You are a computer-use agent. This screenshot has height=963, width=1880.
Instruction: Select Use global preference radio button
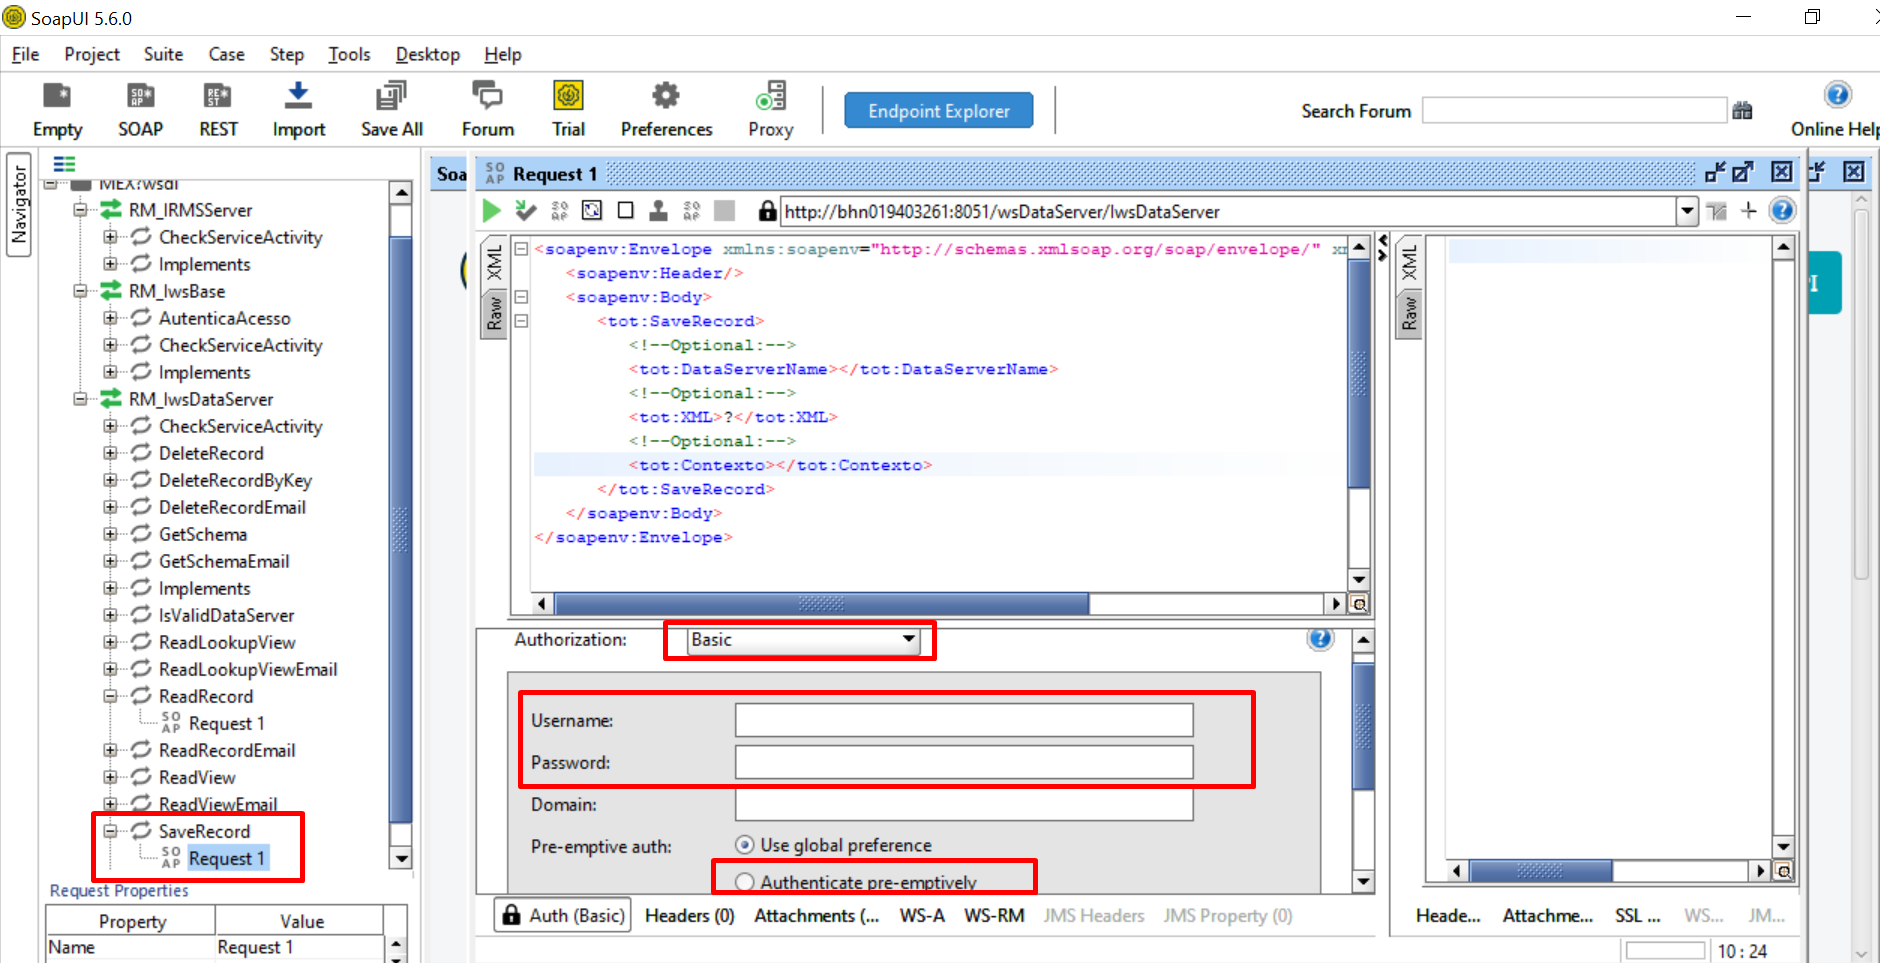tap(744, 845)
